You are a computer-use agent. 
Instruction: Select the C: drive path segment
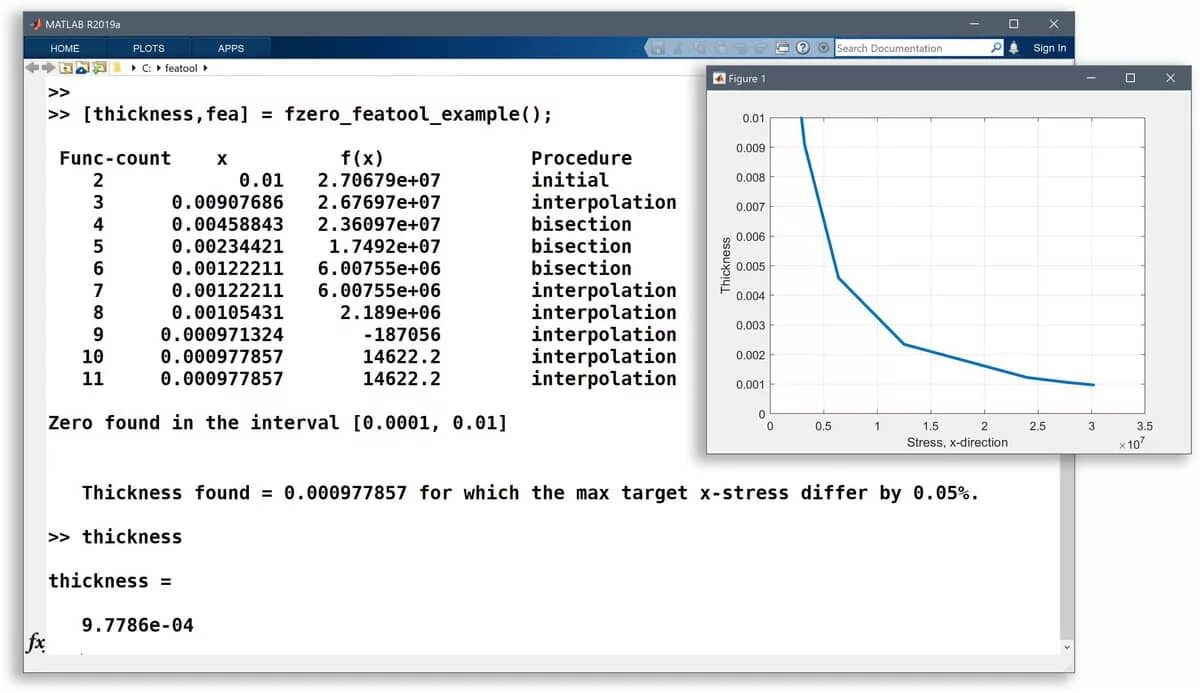pos(146,68)
